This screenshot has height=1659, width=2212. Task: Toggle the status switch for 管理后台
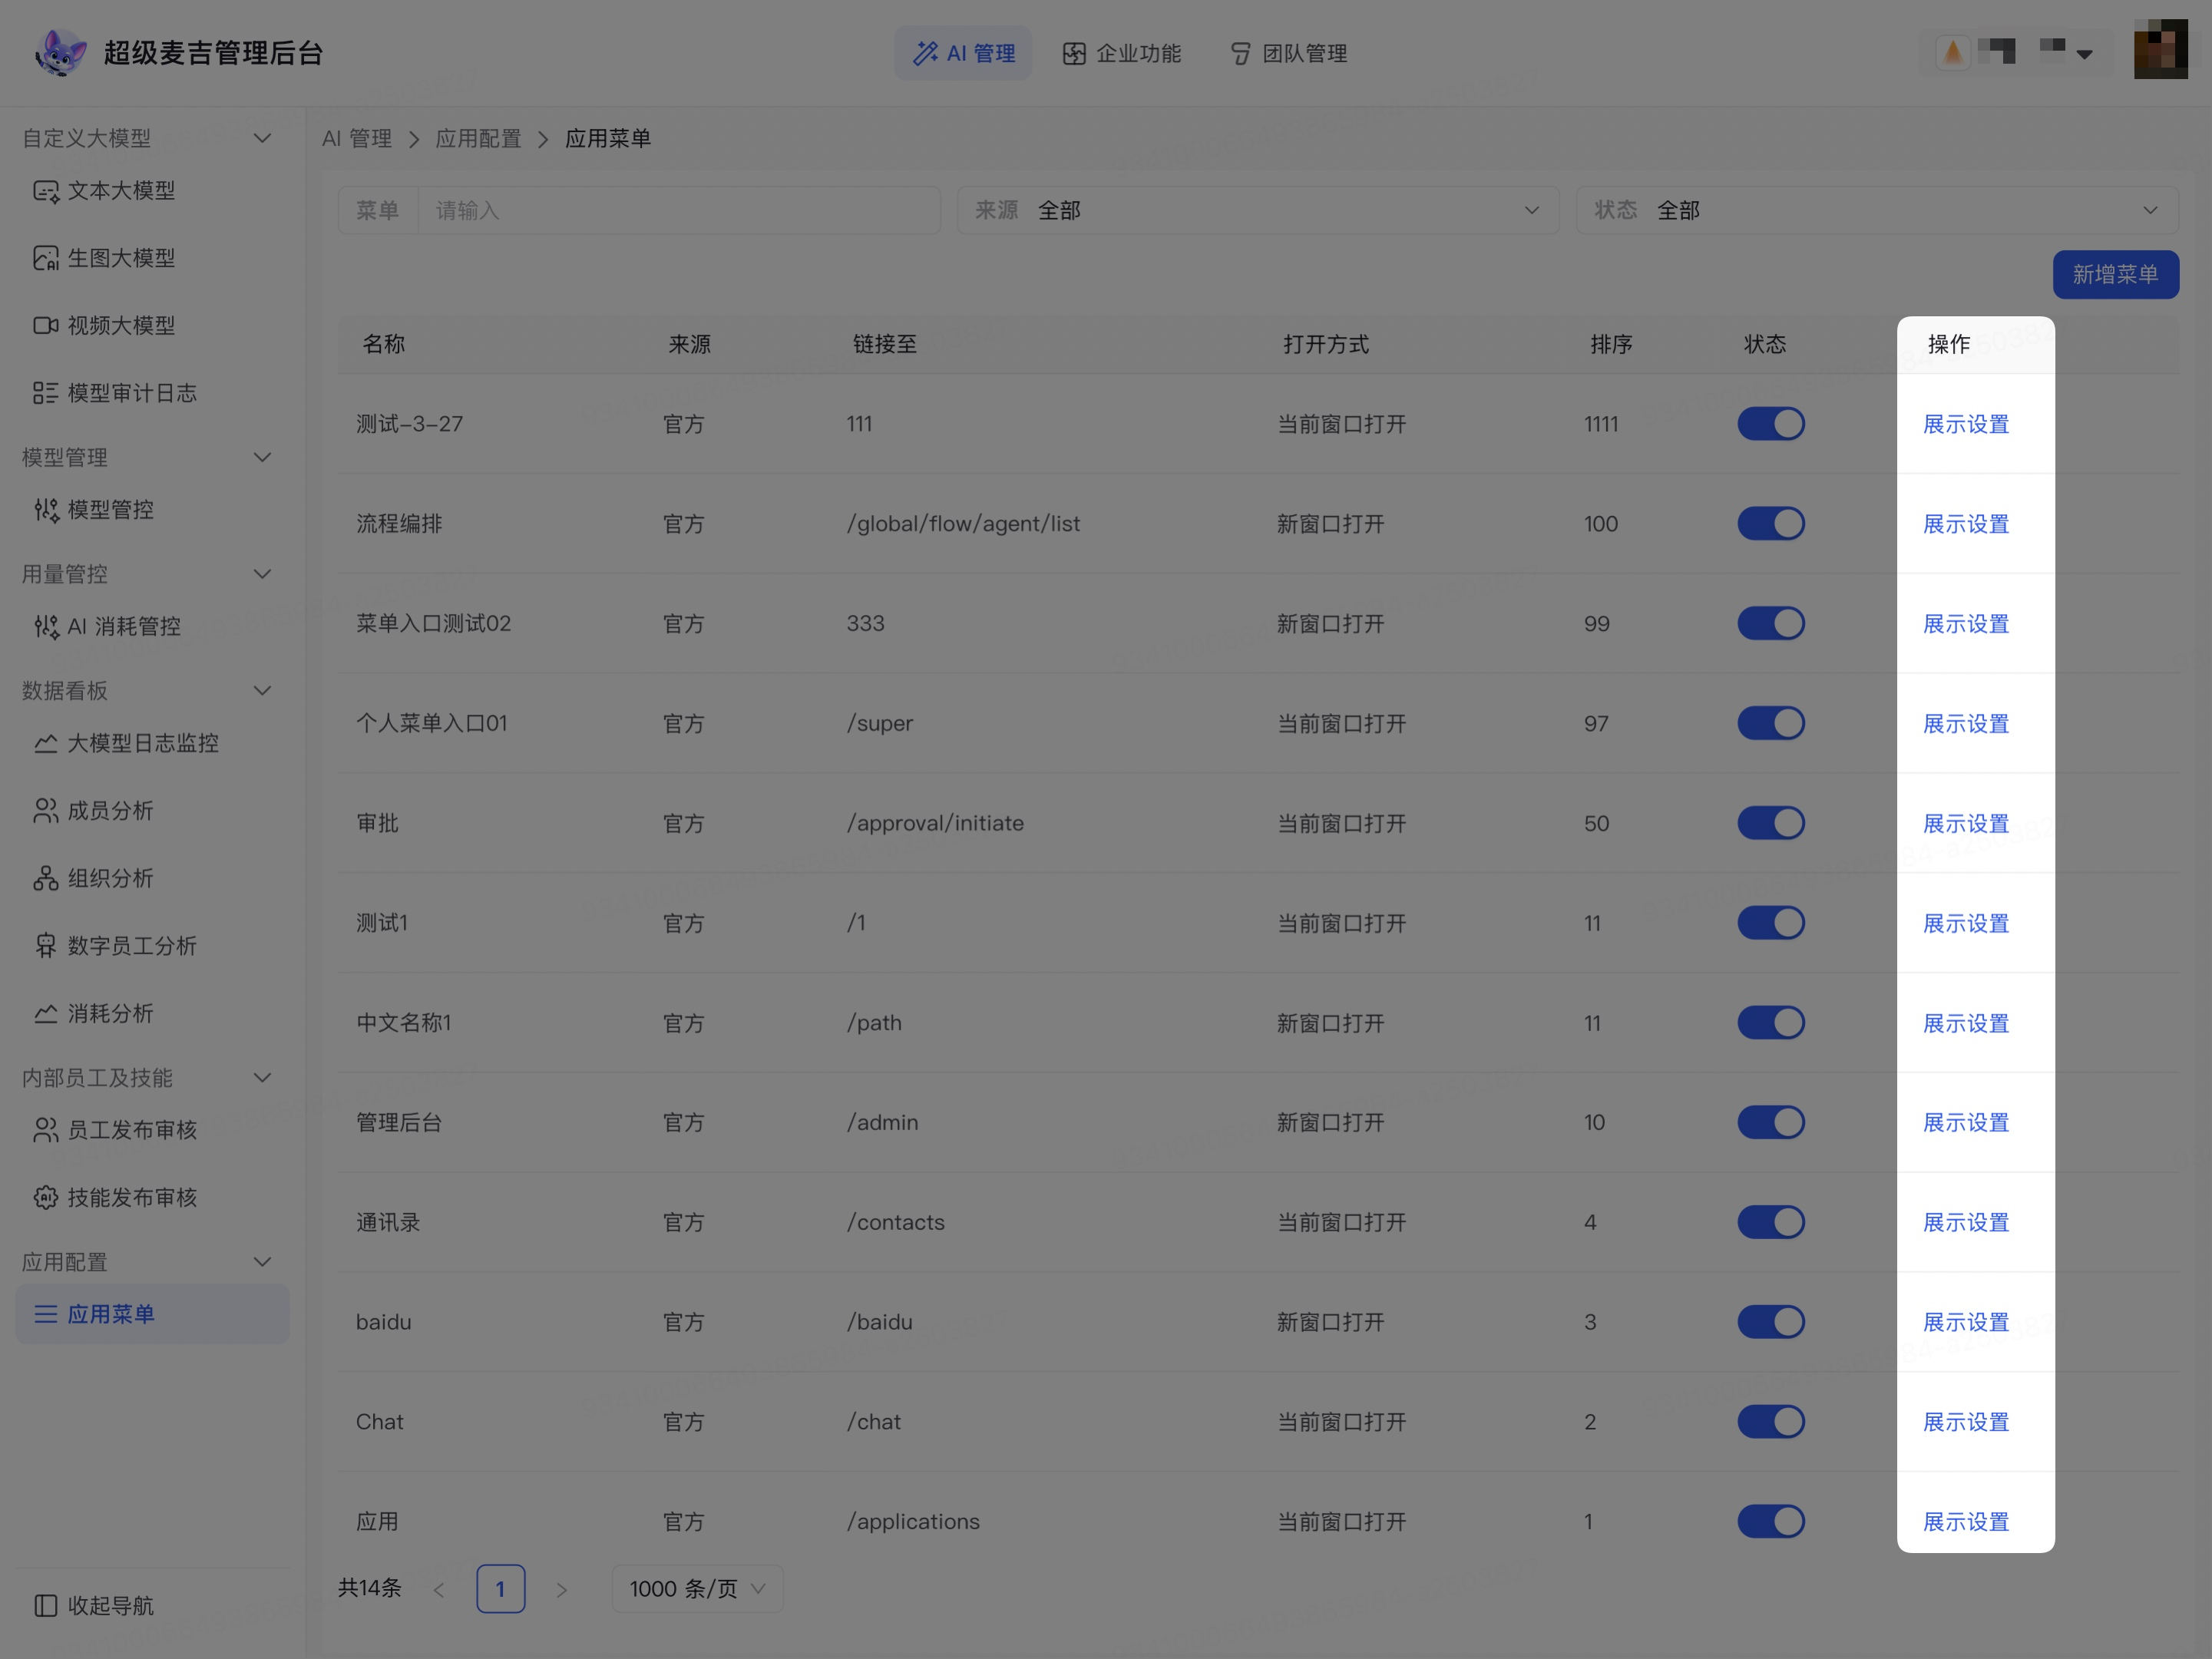point(1770,1122)
